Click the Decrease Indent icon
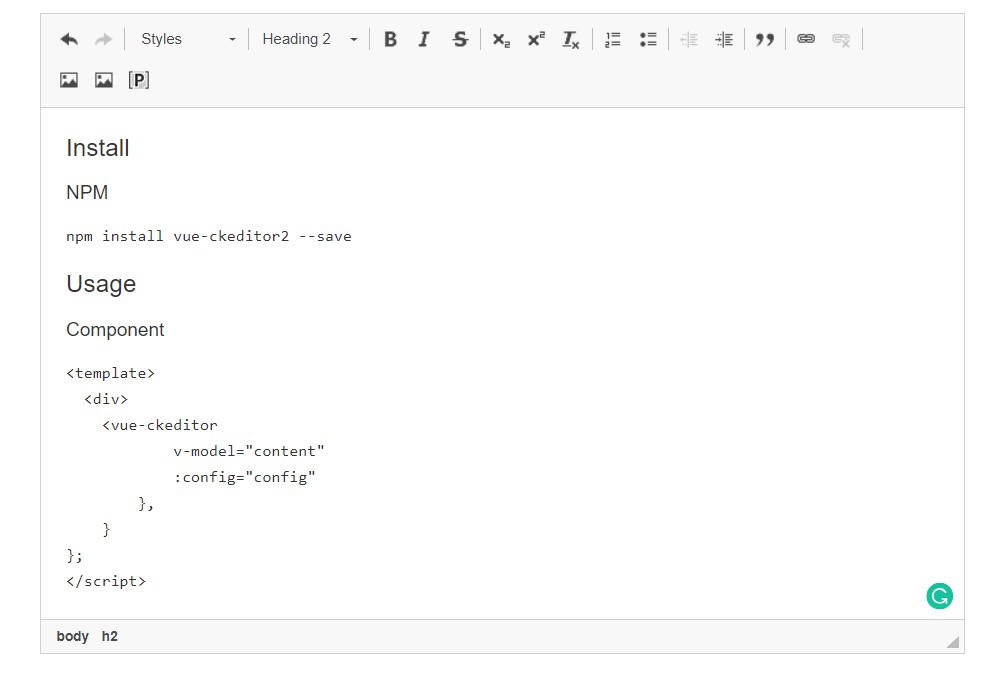Viewport: 1000px width, 700px height. pos(689,40)
